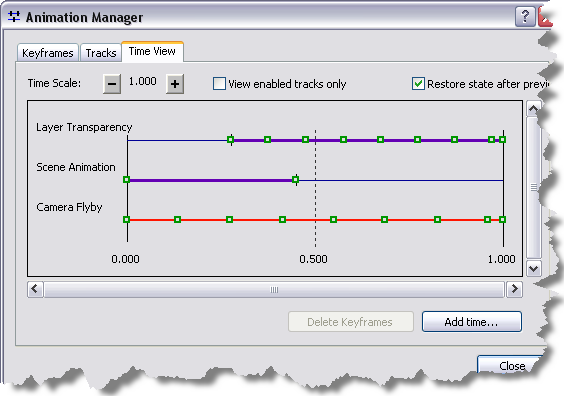Click the horizontal scrollbar thumb

pos(274,290)
